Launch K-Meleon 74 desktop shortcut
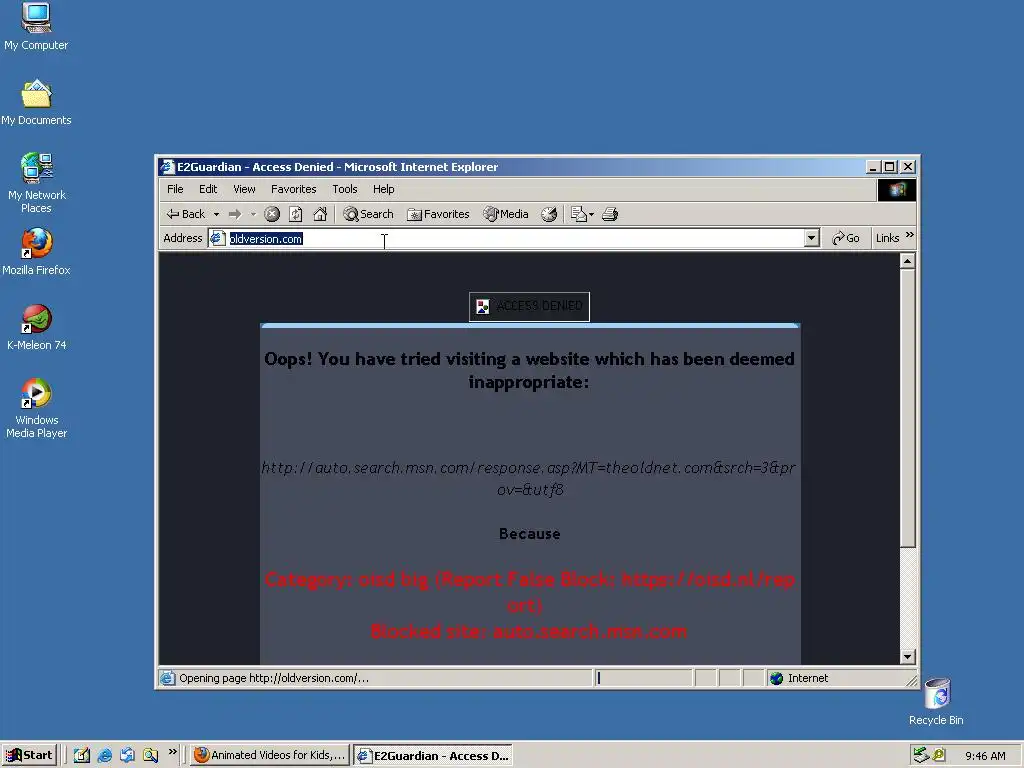This screenshot has height=768, width=1024. coord(36,327)
